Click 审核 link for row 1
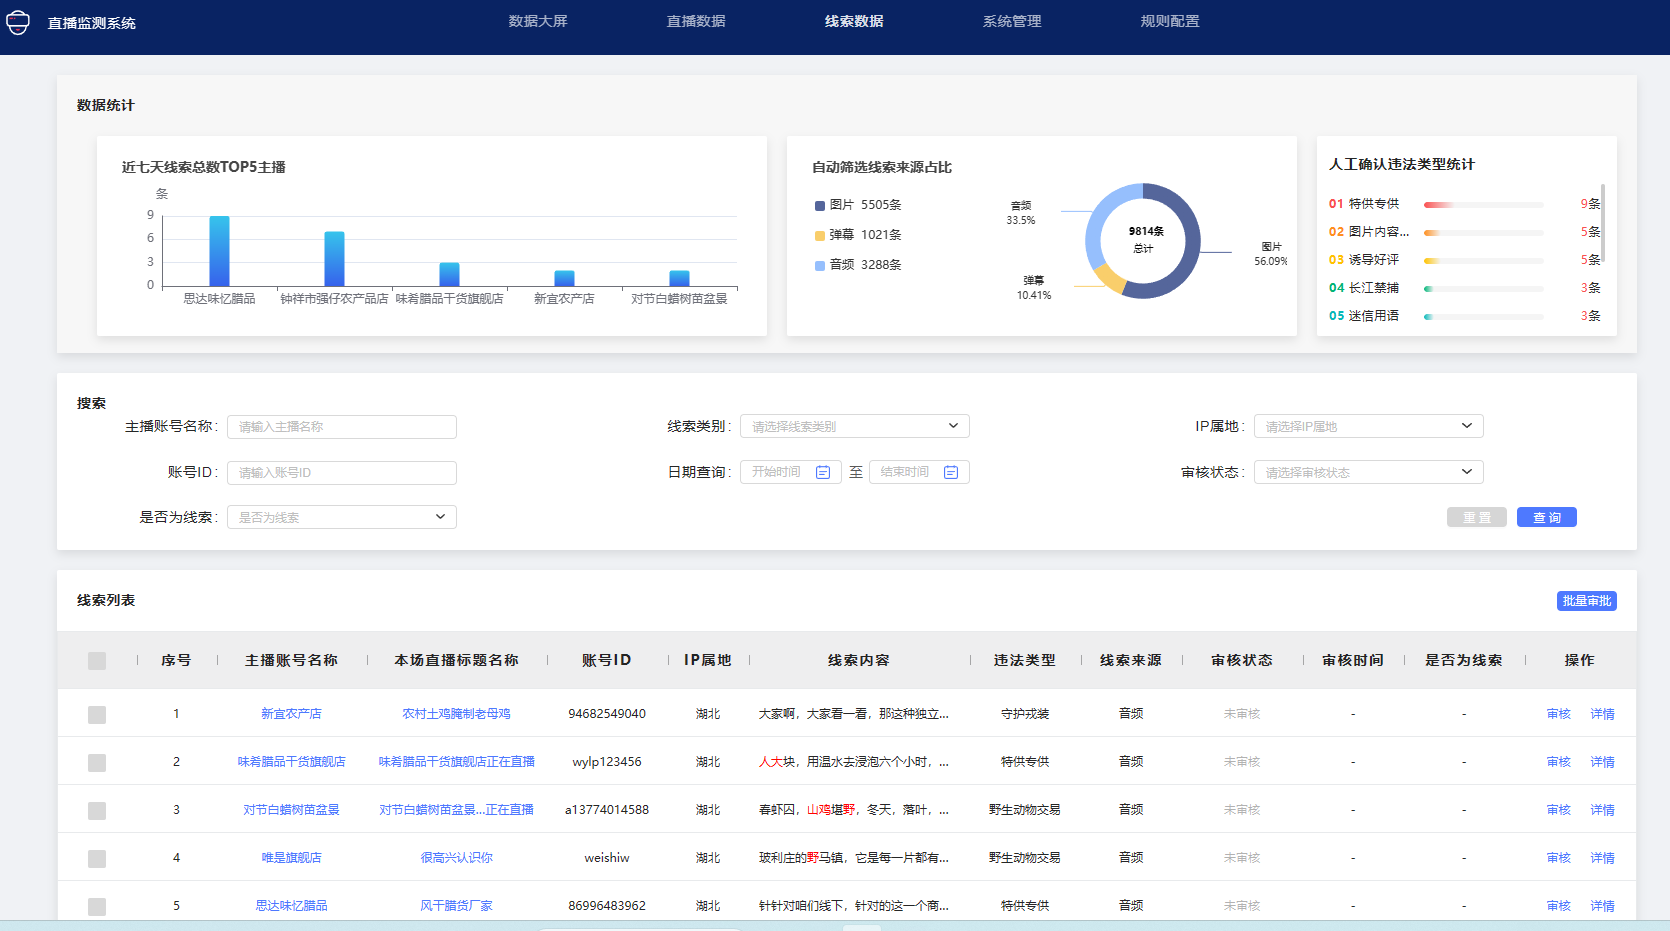Viewport: 1670px width, 931px height. [x=1559, y=714]
